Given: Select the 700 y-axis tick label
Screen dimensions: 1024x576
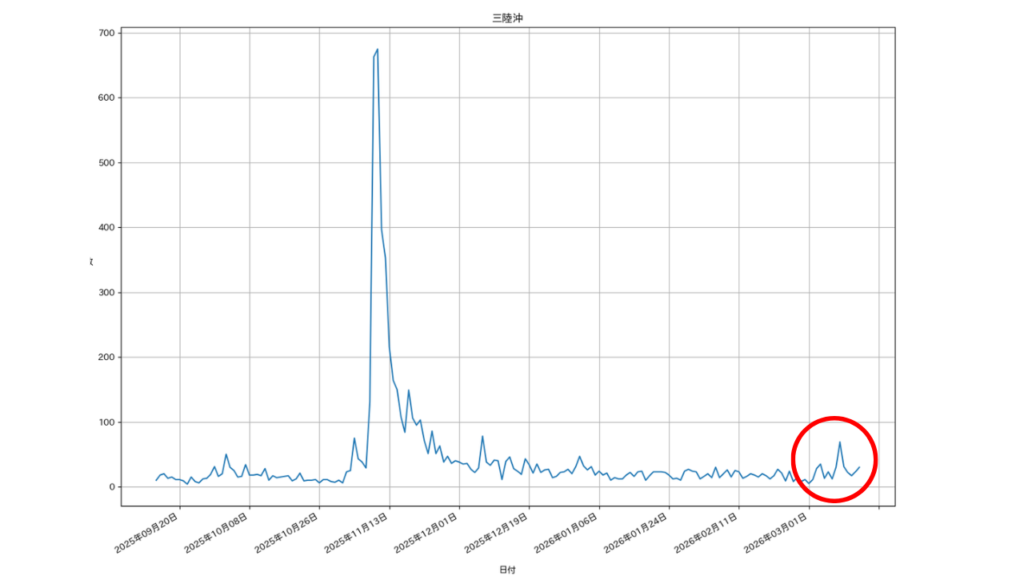Looking at the screenshot, I should tap(106, 33).
